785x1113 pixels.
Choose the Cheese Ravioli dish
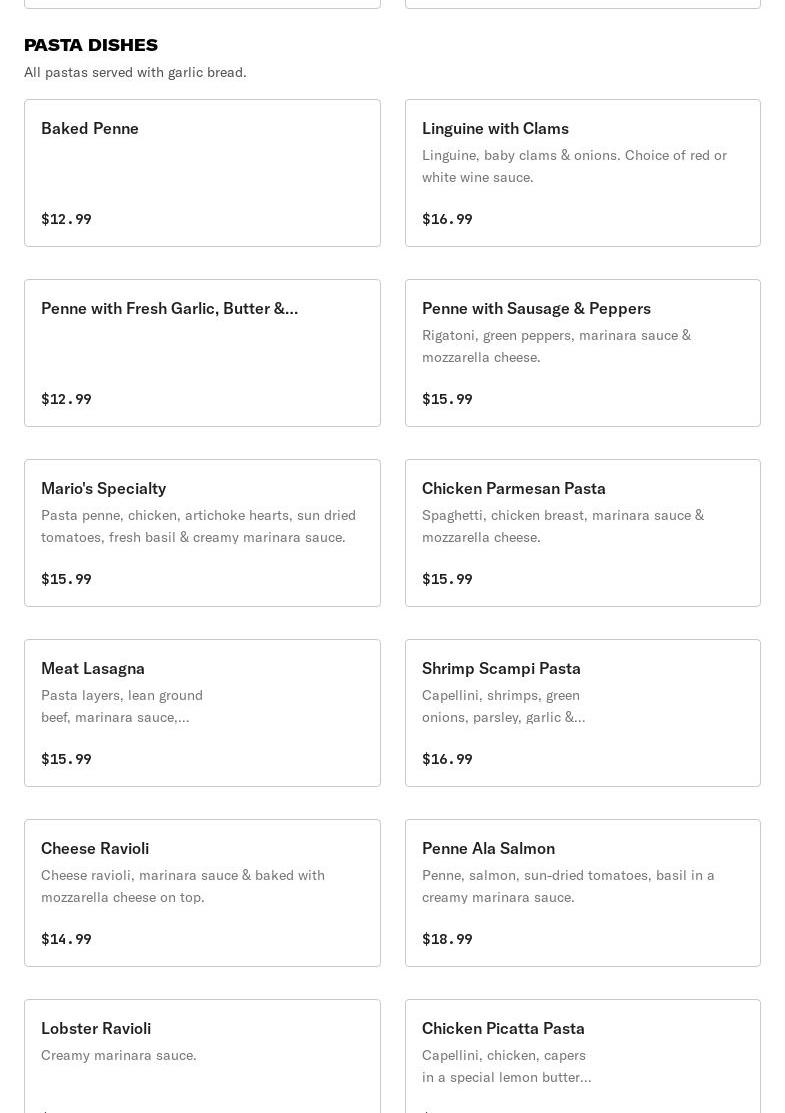(x=202, y=892)
